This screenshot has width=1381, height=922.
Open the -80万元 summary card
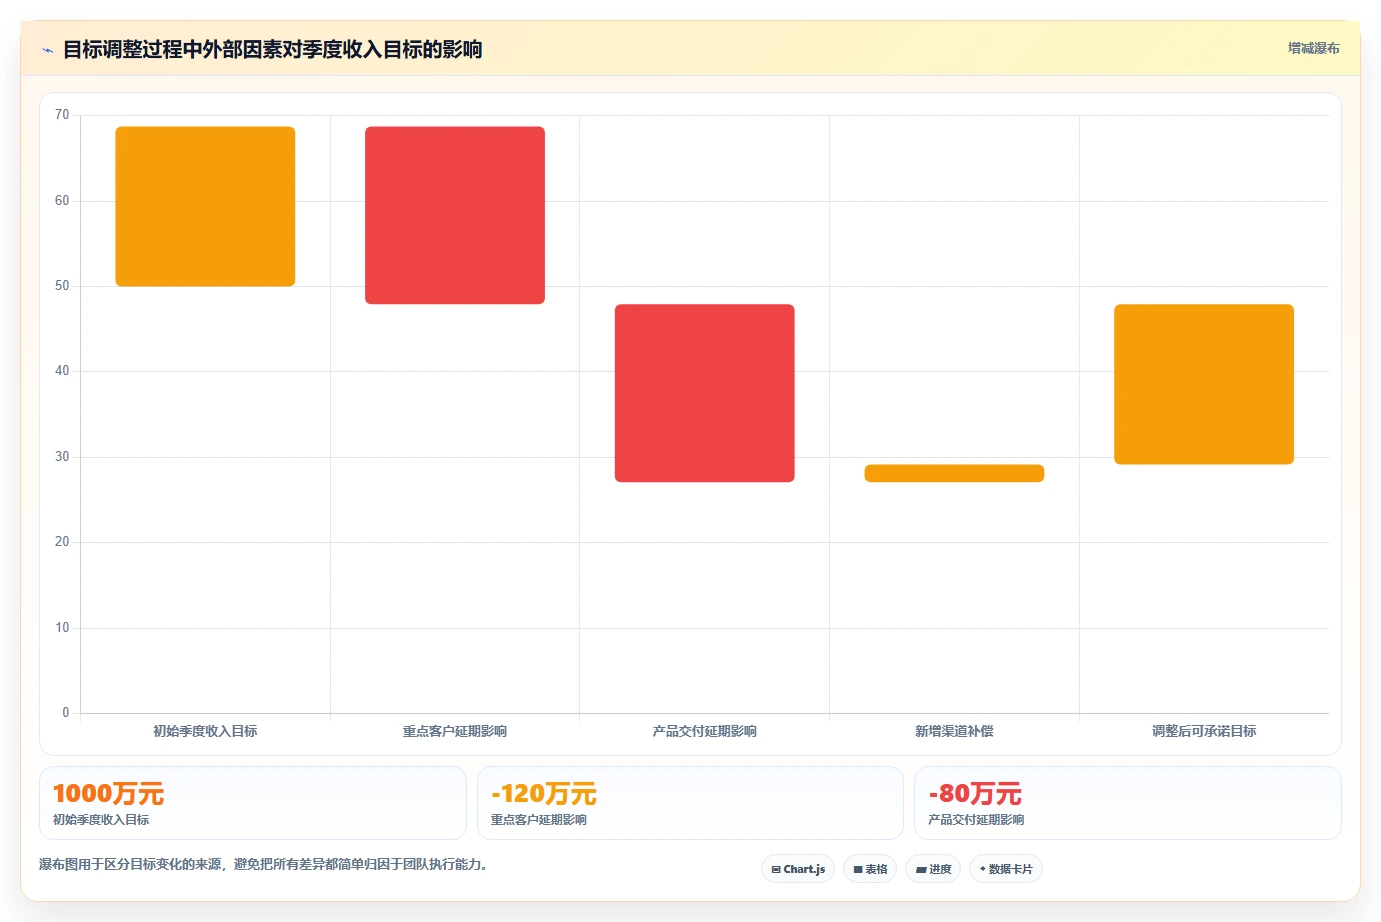pyautogui.click(x=1128, y=803)
